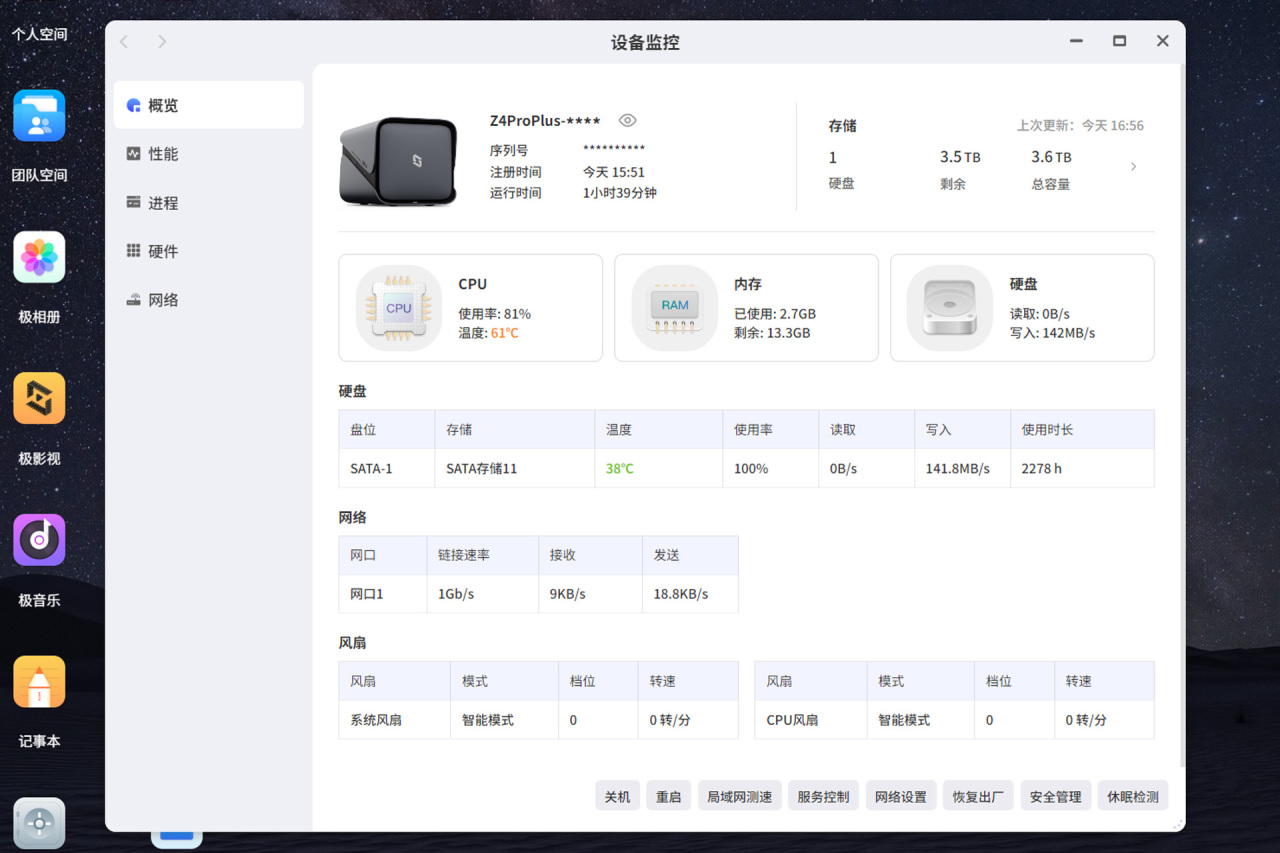Click the CPU temperature 61°C value
1280x853 pixels.
pyautogui.click(x=505, y=333)
